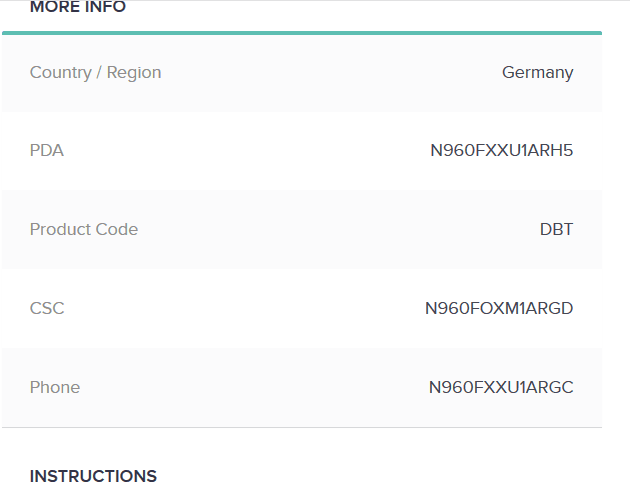Click the CSC label

[x=47, y=309]
